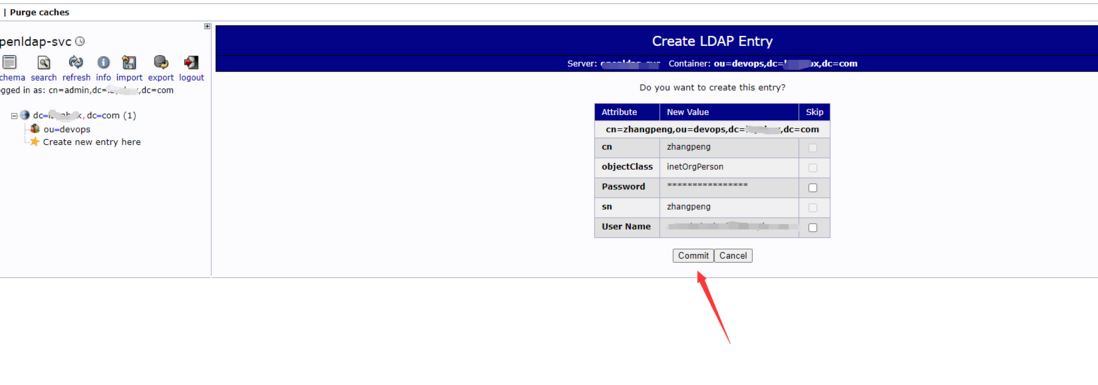Click the clock icon beside openldap-svc
The width and height of the screenshot is (1098, 385).
(80, 41)
